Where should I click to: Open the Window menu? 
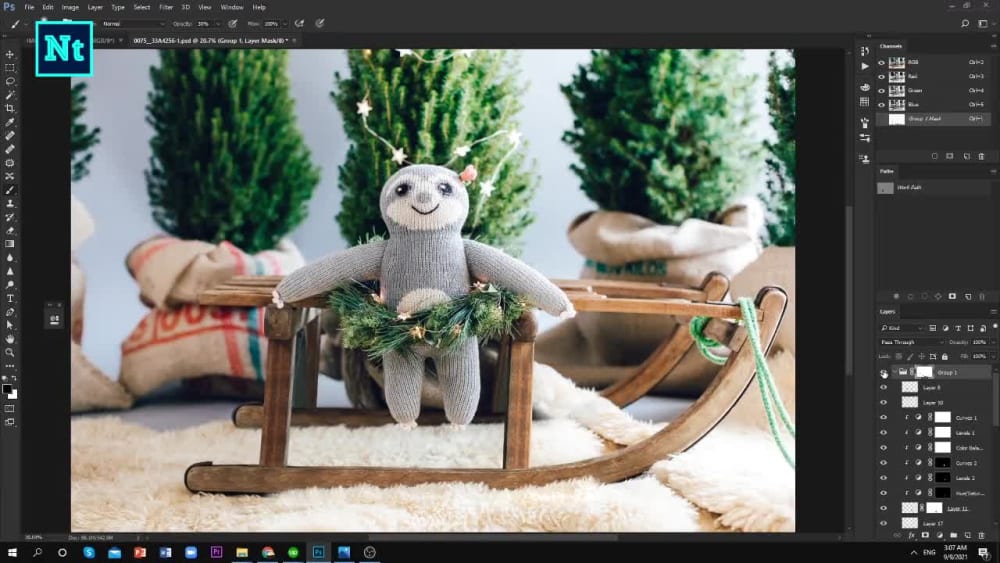tap(232, 7)
